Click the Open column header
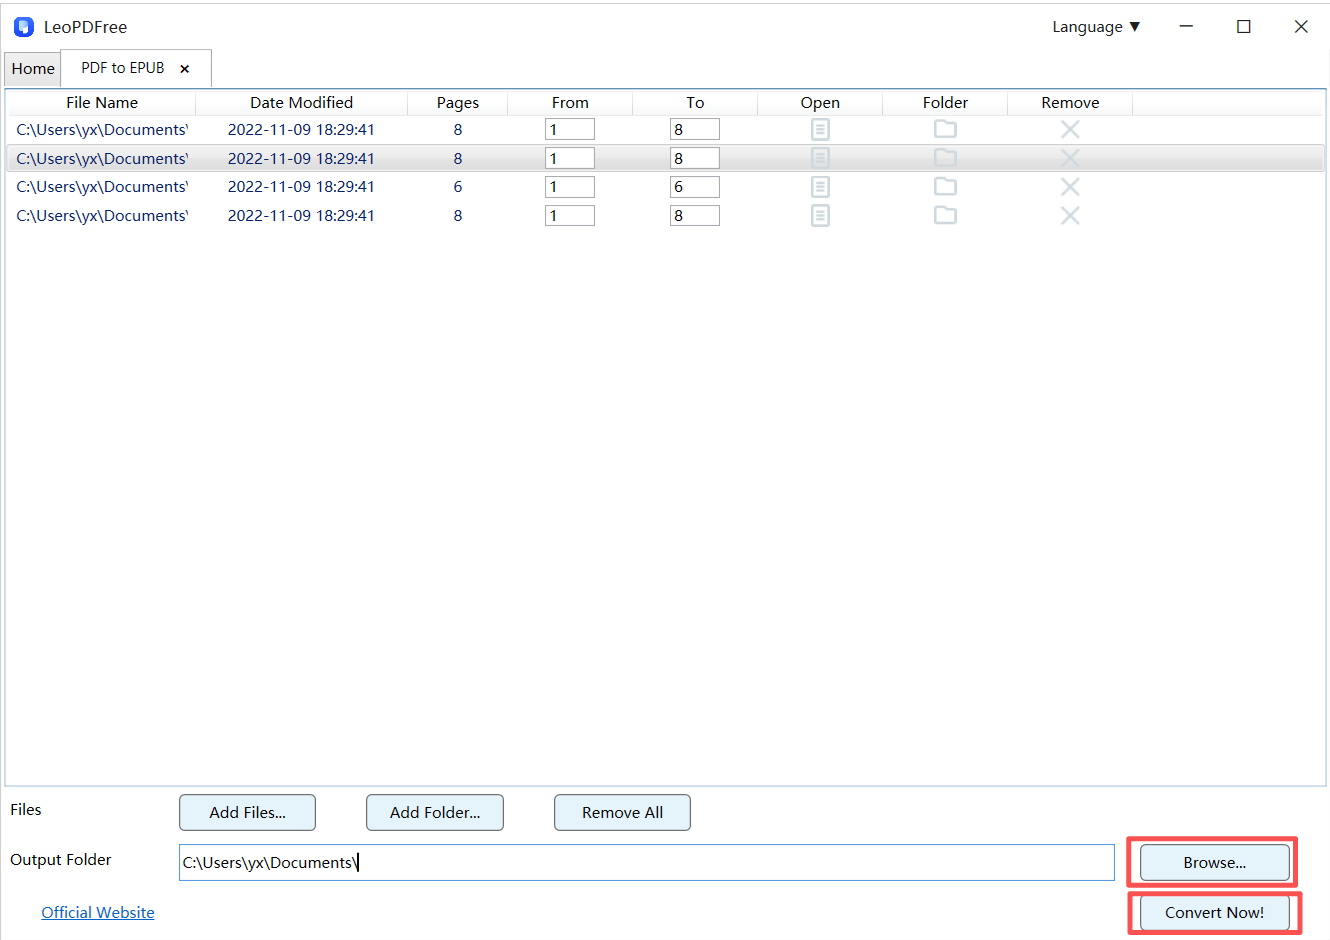The height and width of the screenshot is (940, 1330). pos(820,103)
